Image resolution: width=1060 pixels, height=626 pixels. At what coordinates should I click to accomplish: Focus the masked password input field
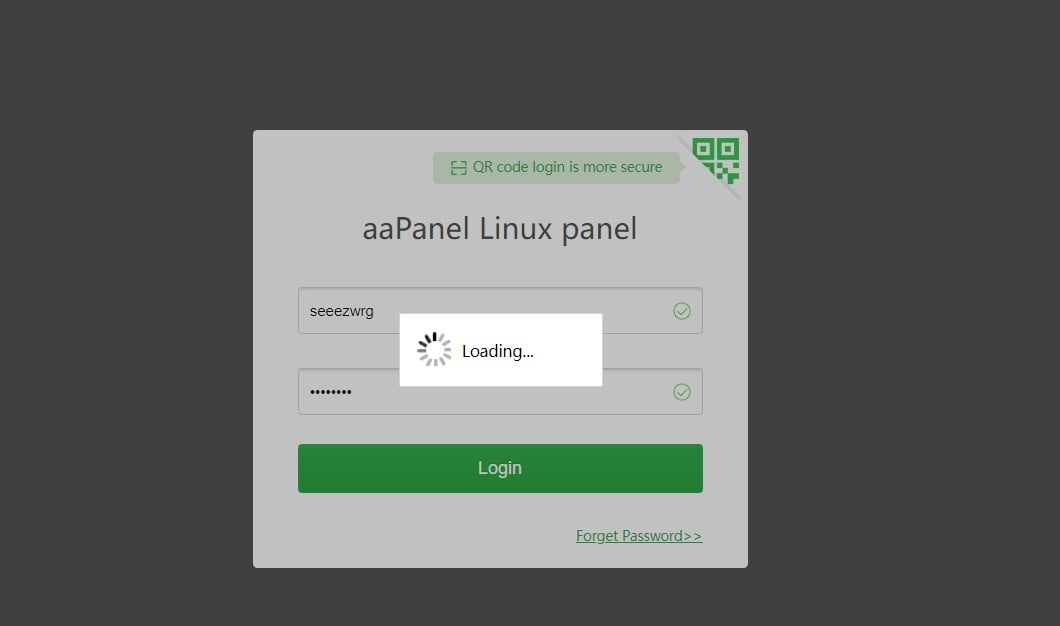[x=500, y=392]
